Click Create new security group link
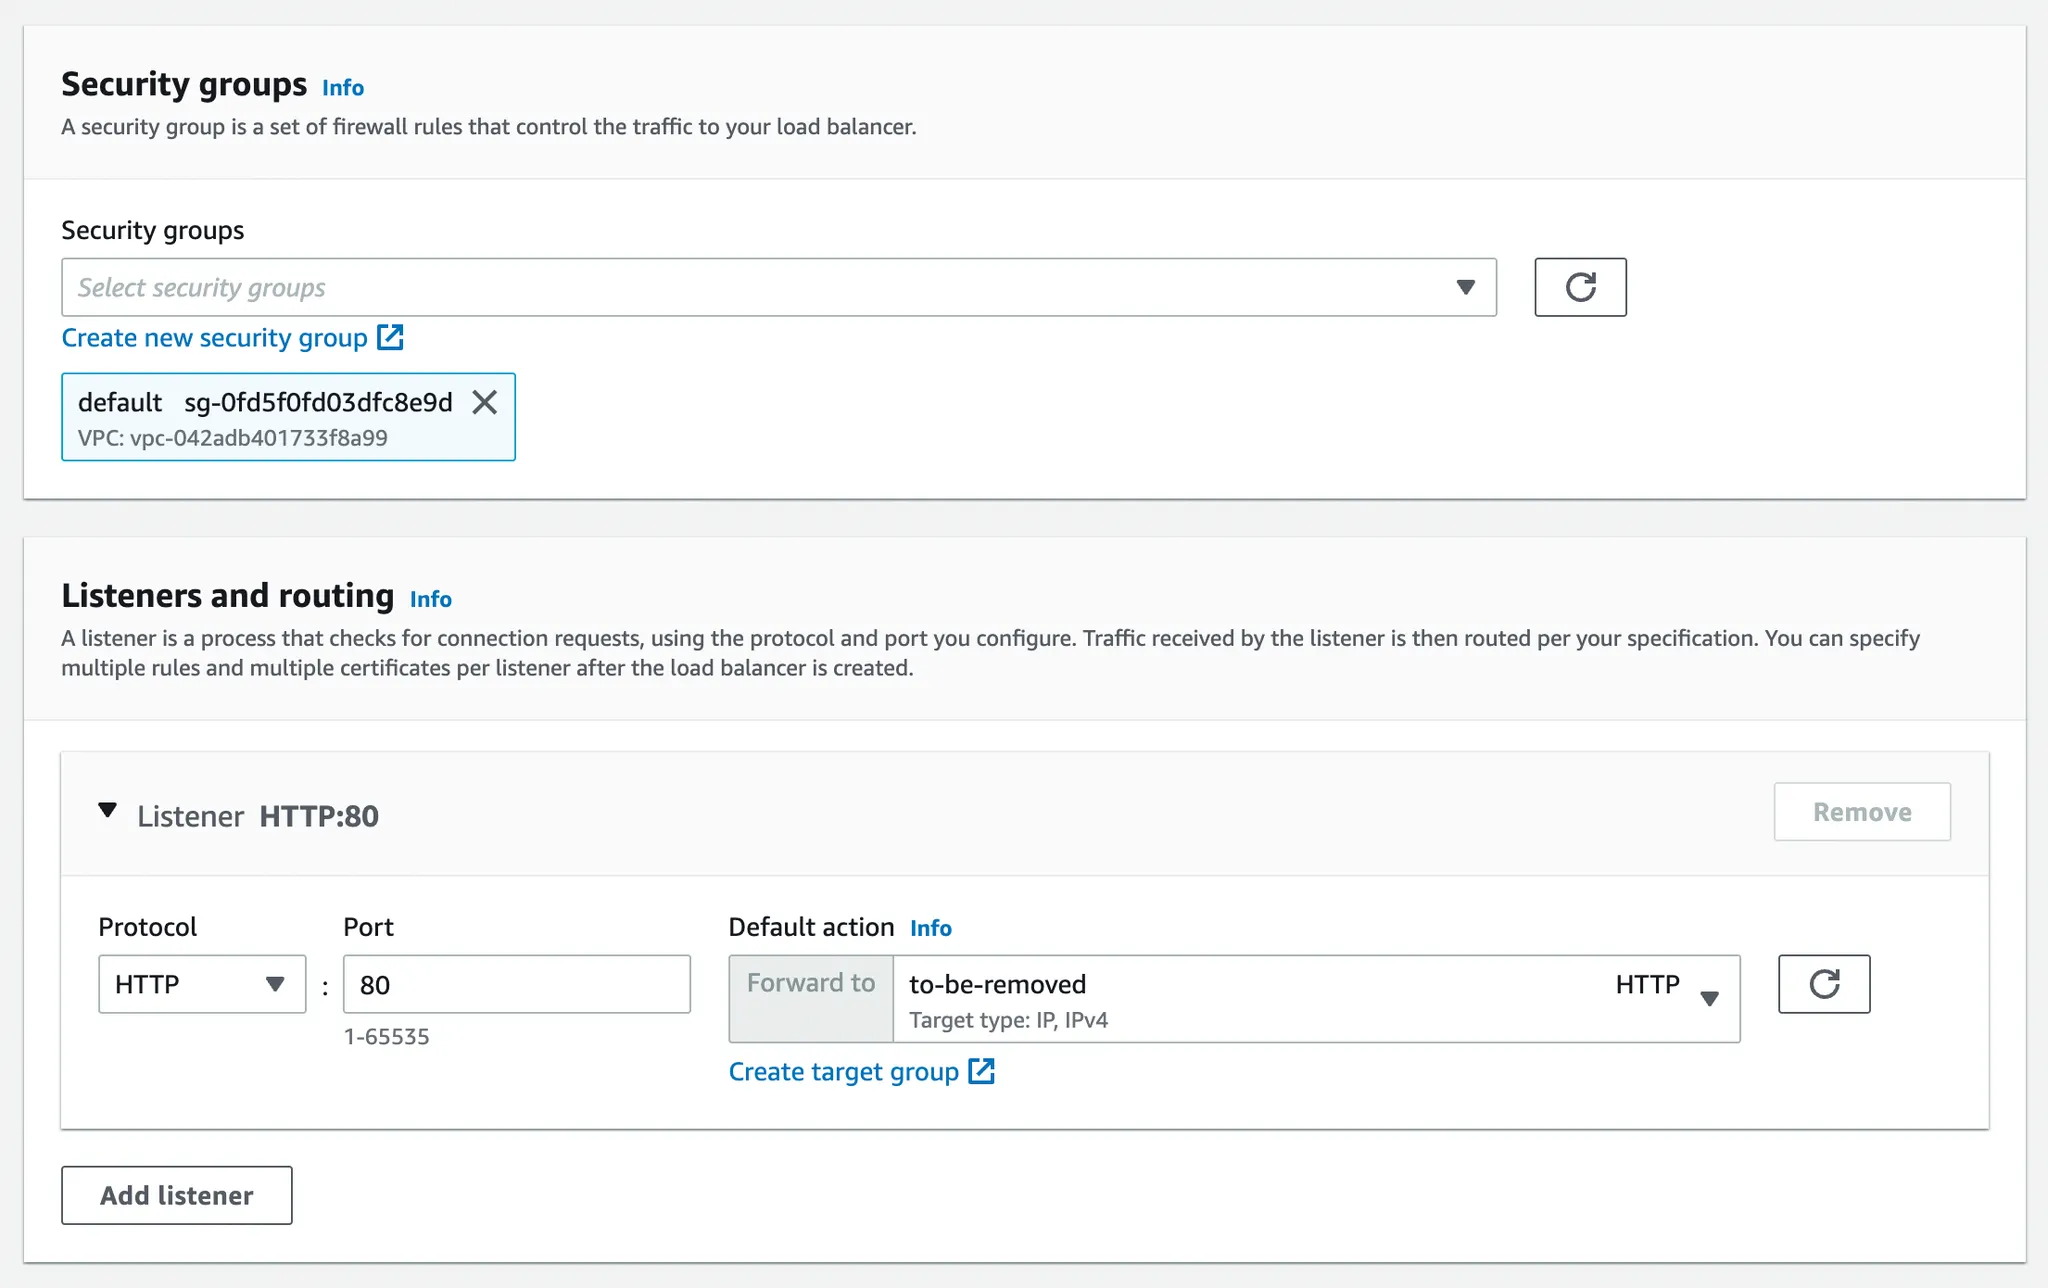The image size is (2048, 1288). [215, 338]
